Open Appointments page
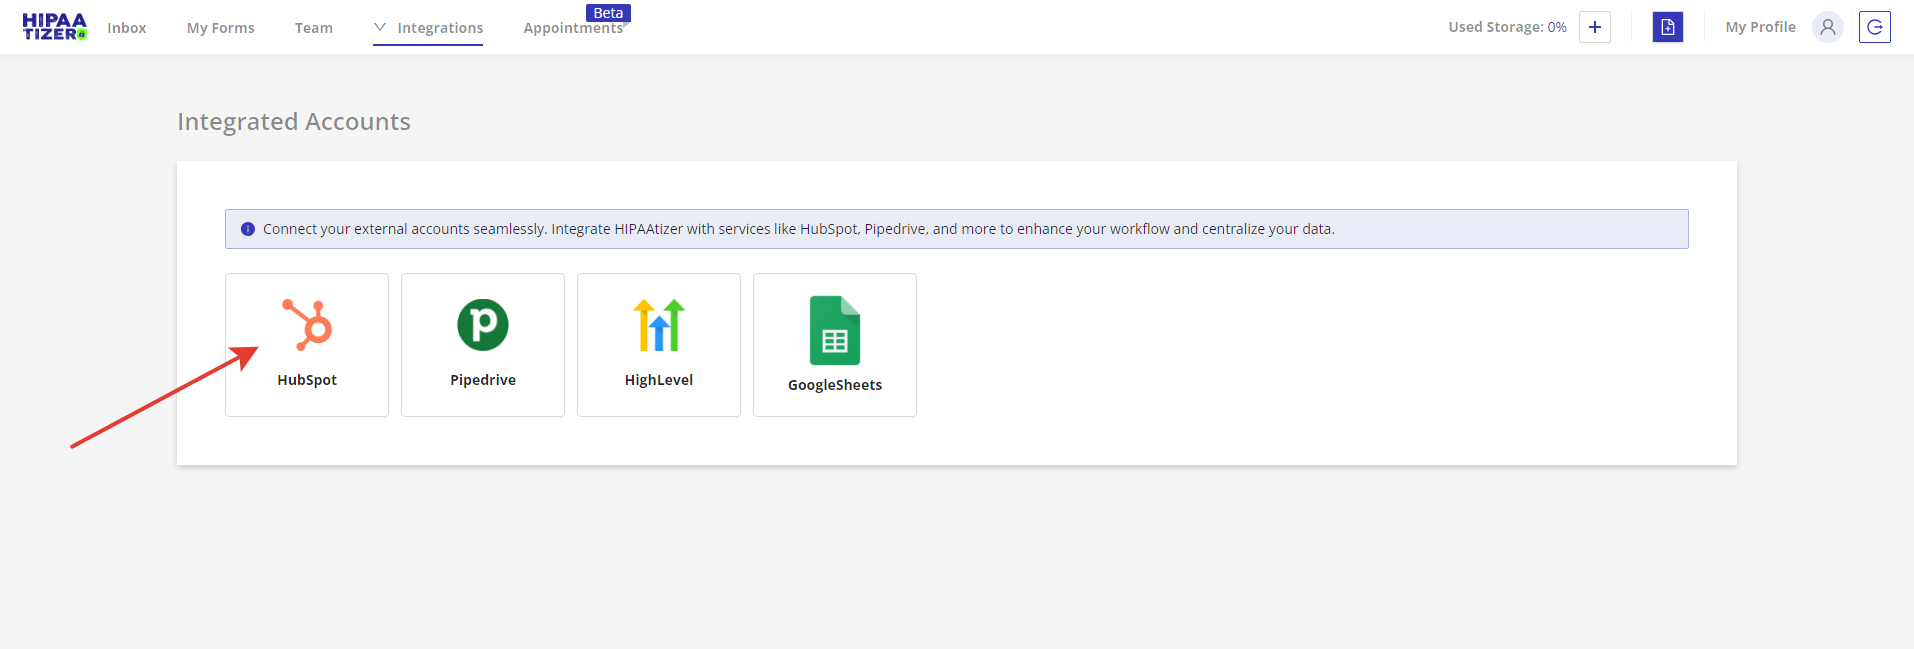The width and height of the screenshot is (1914, 649). coord(573,28)
